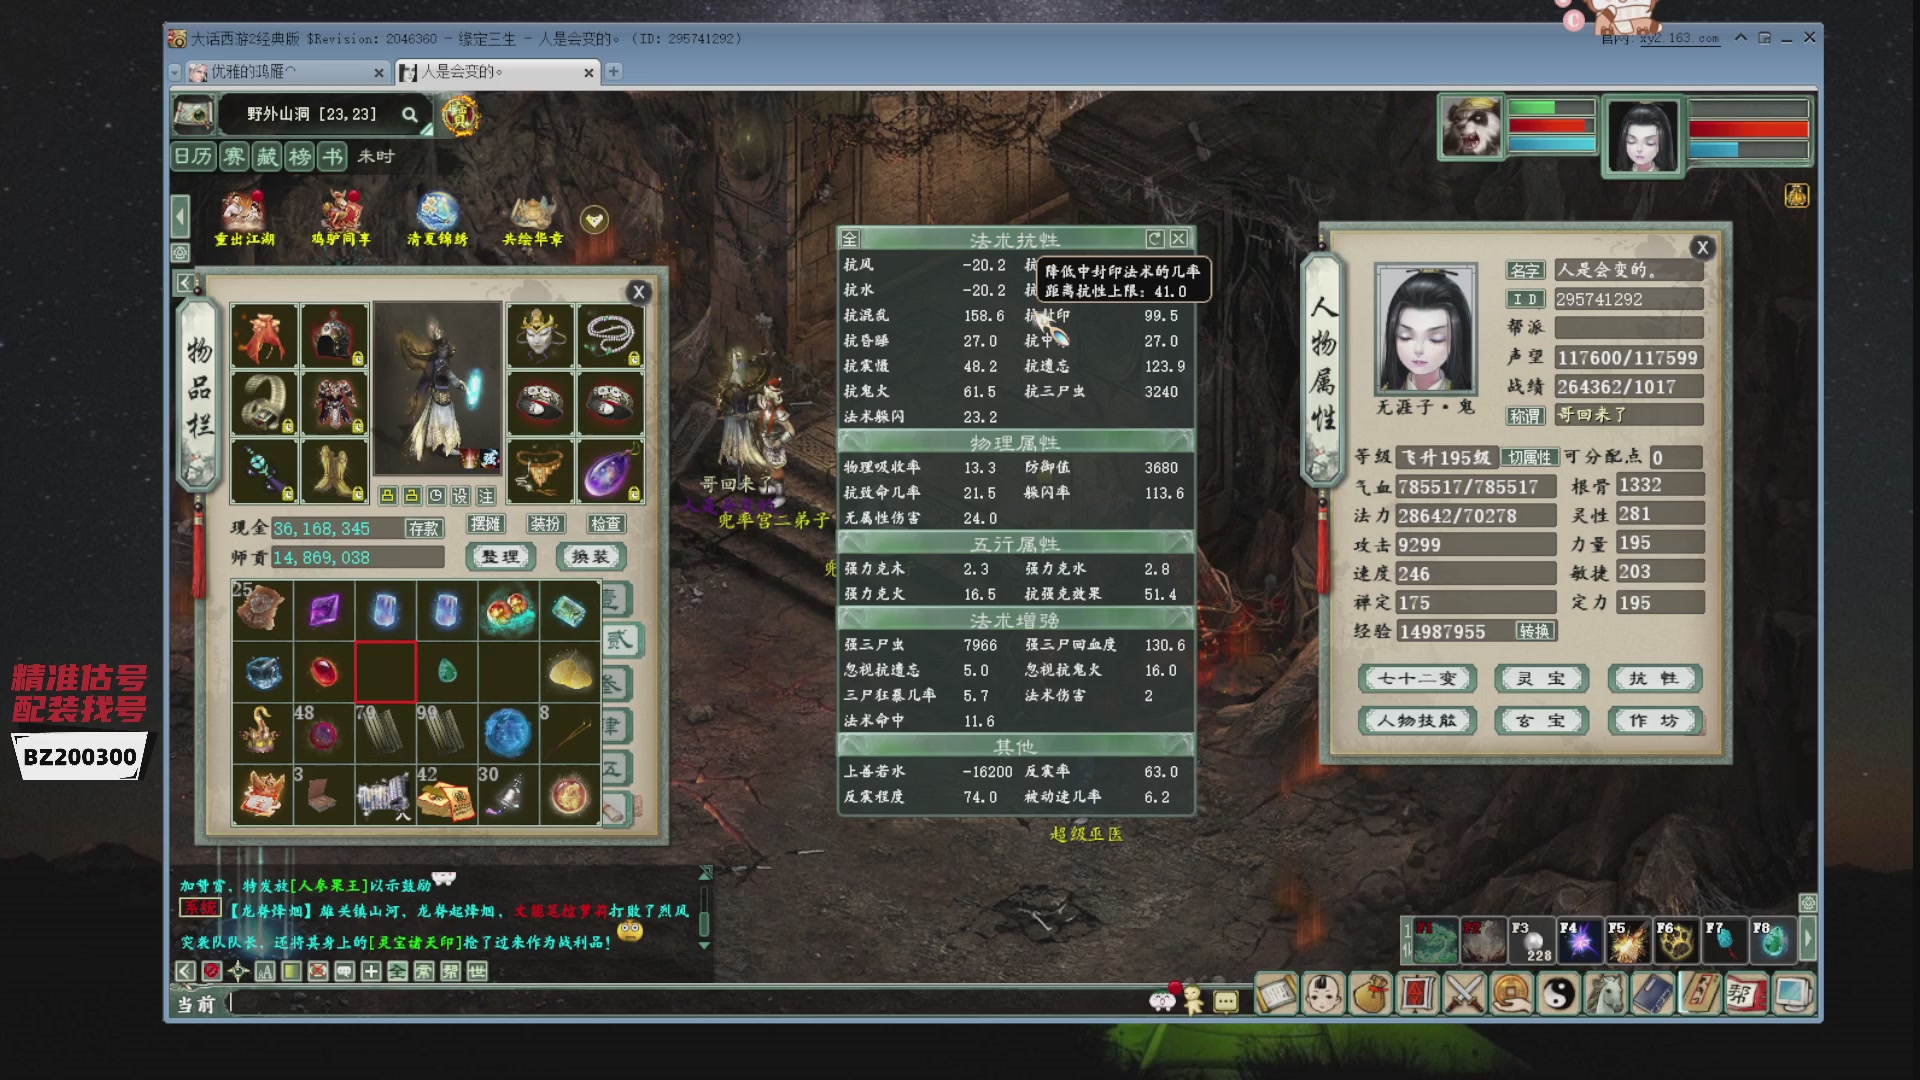Open the tab list dropdown arrow
This screenshot has width=1920, height=1080.
pyautogui.click(x=176, y=72)
